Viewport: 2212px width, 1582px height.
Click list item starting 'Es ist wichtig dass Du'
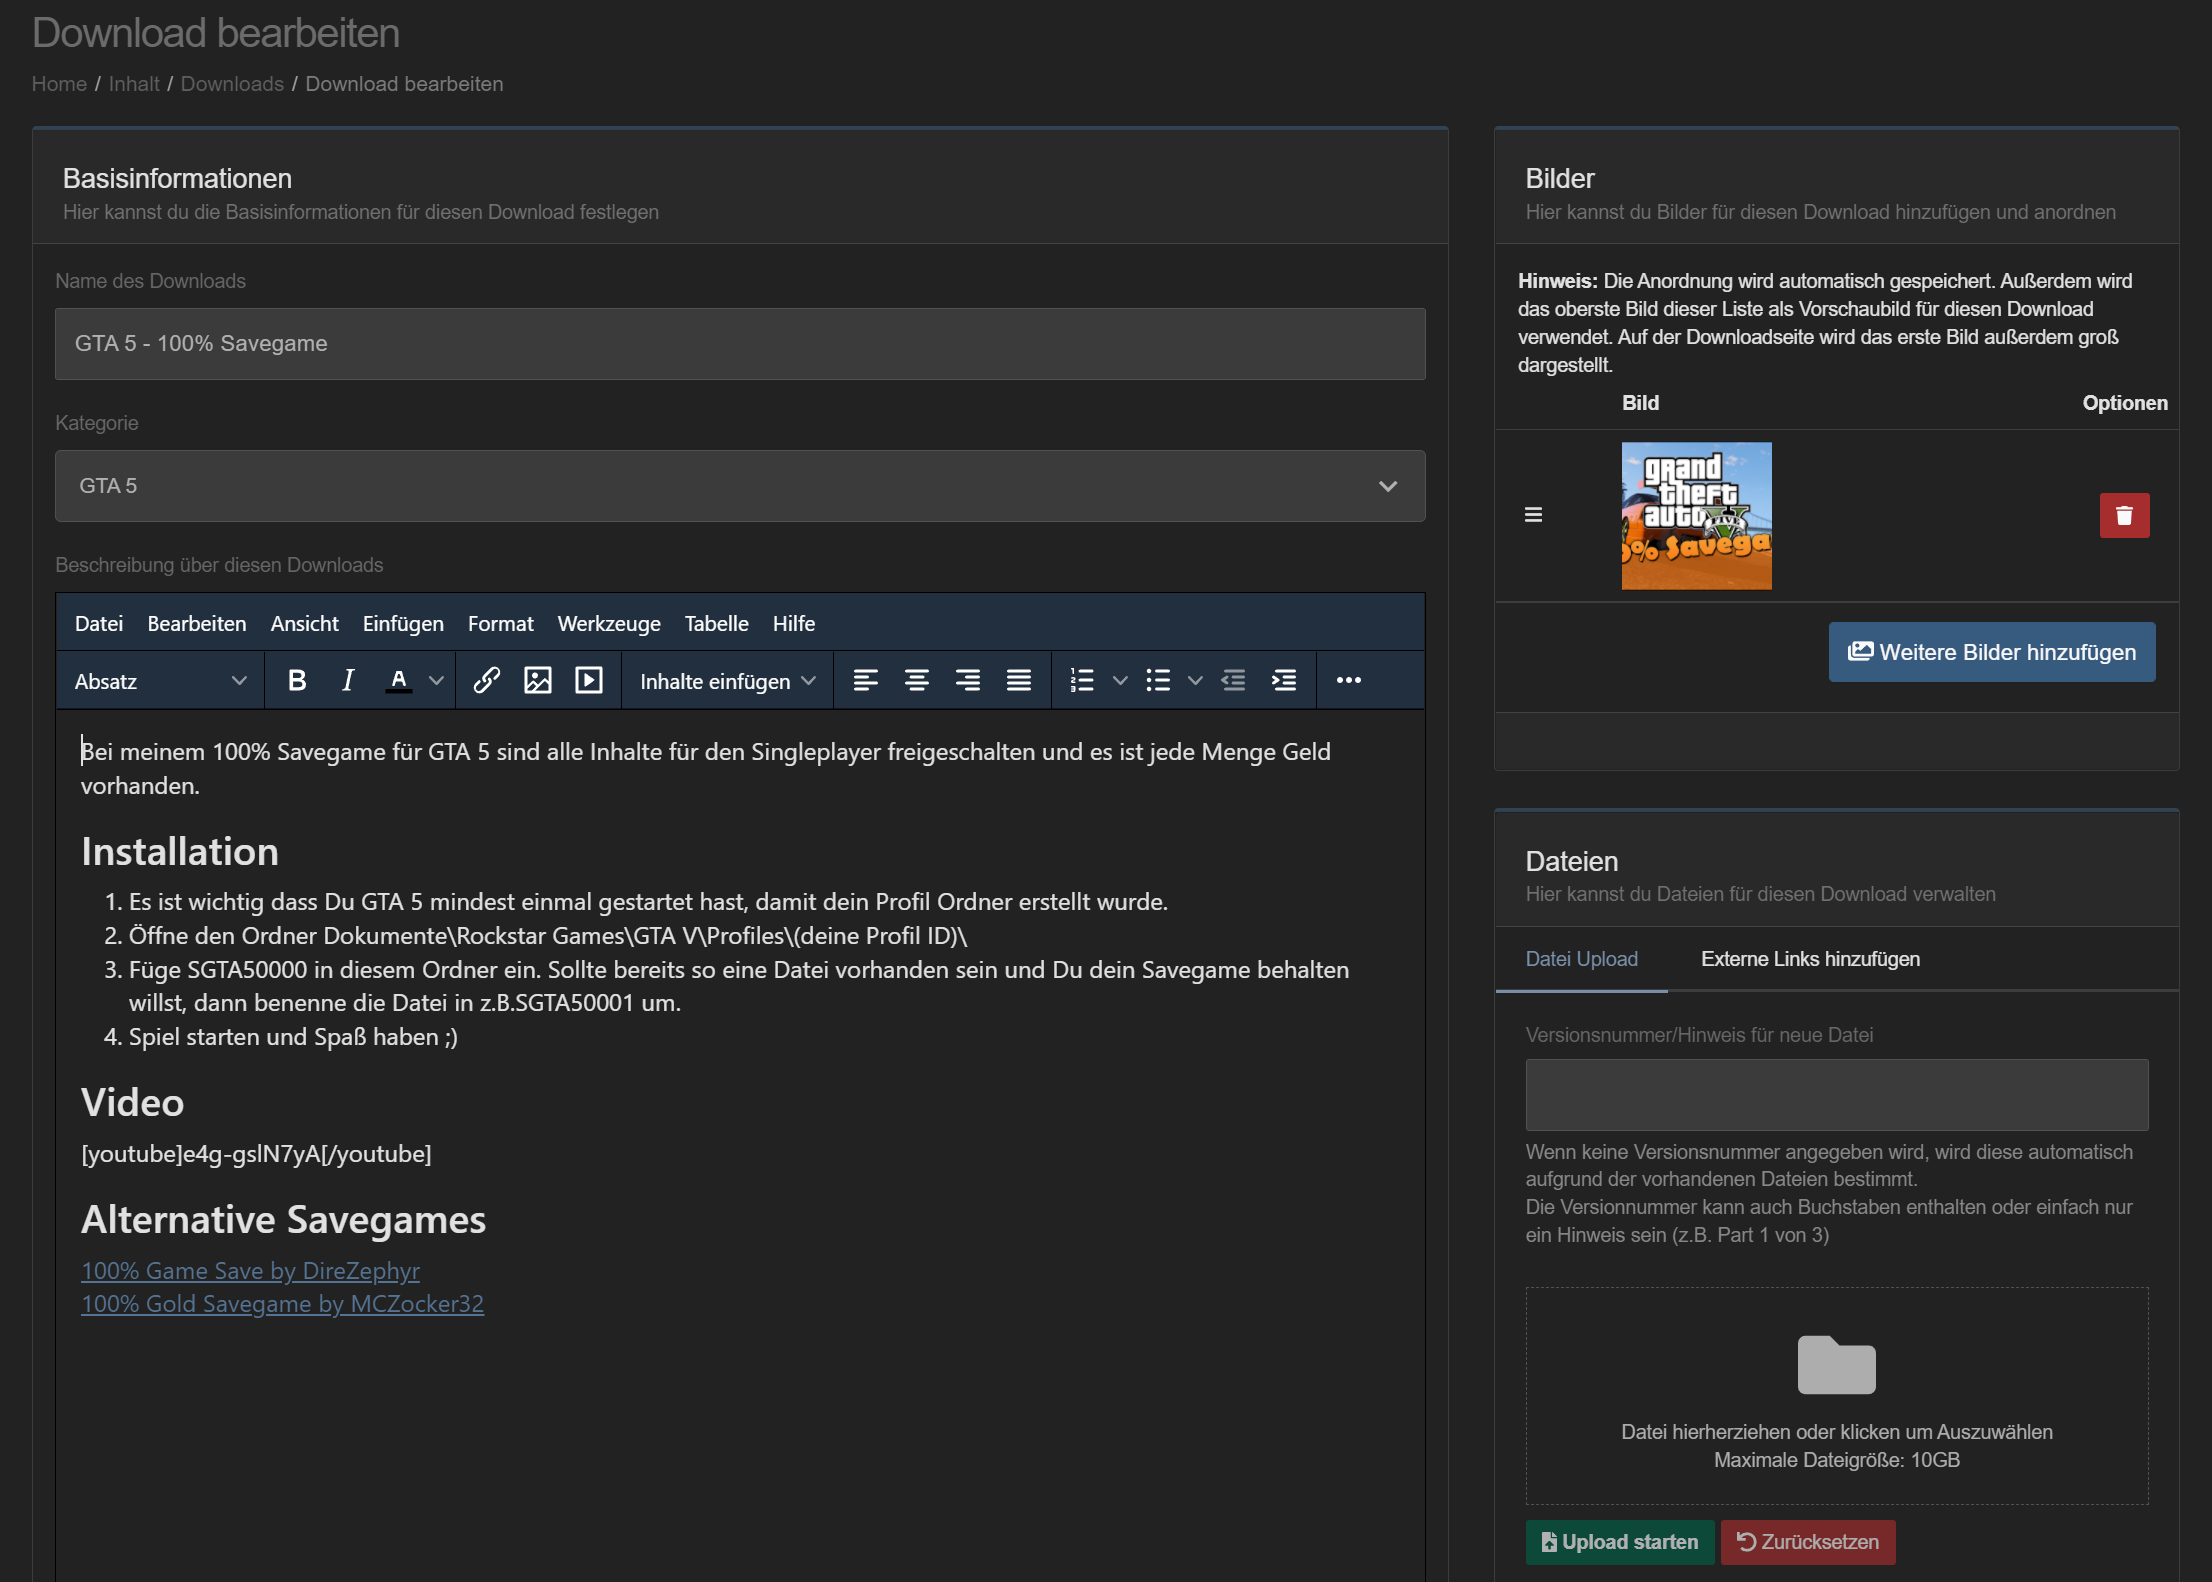[648, 902]
